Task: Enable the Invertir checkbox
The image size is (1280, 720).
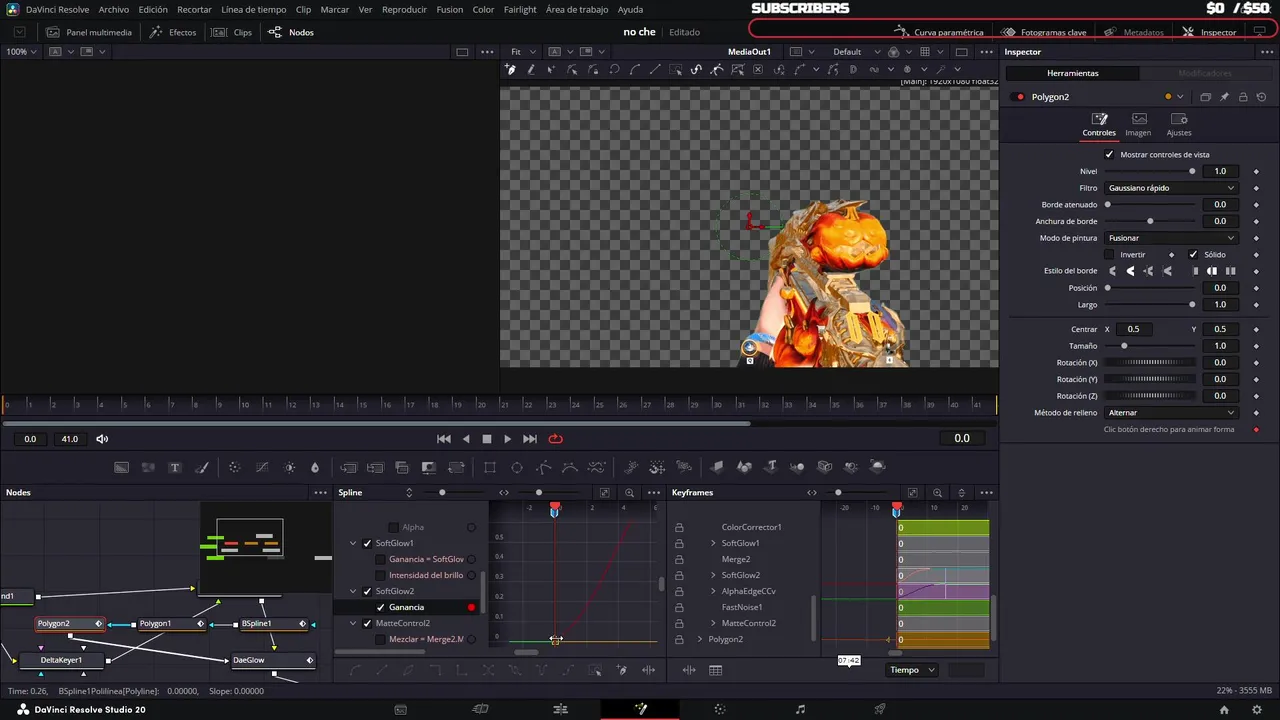Action: [1109, 255]
